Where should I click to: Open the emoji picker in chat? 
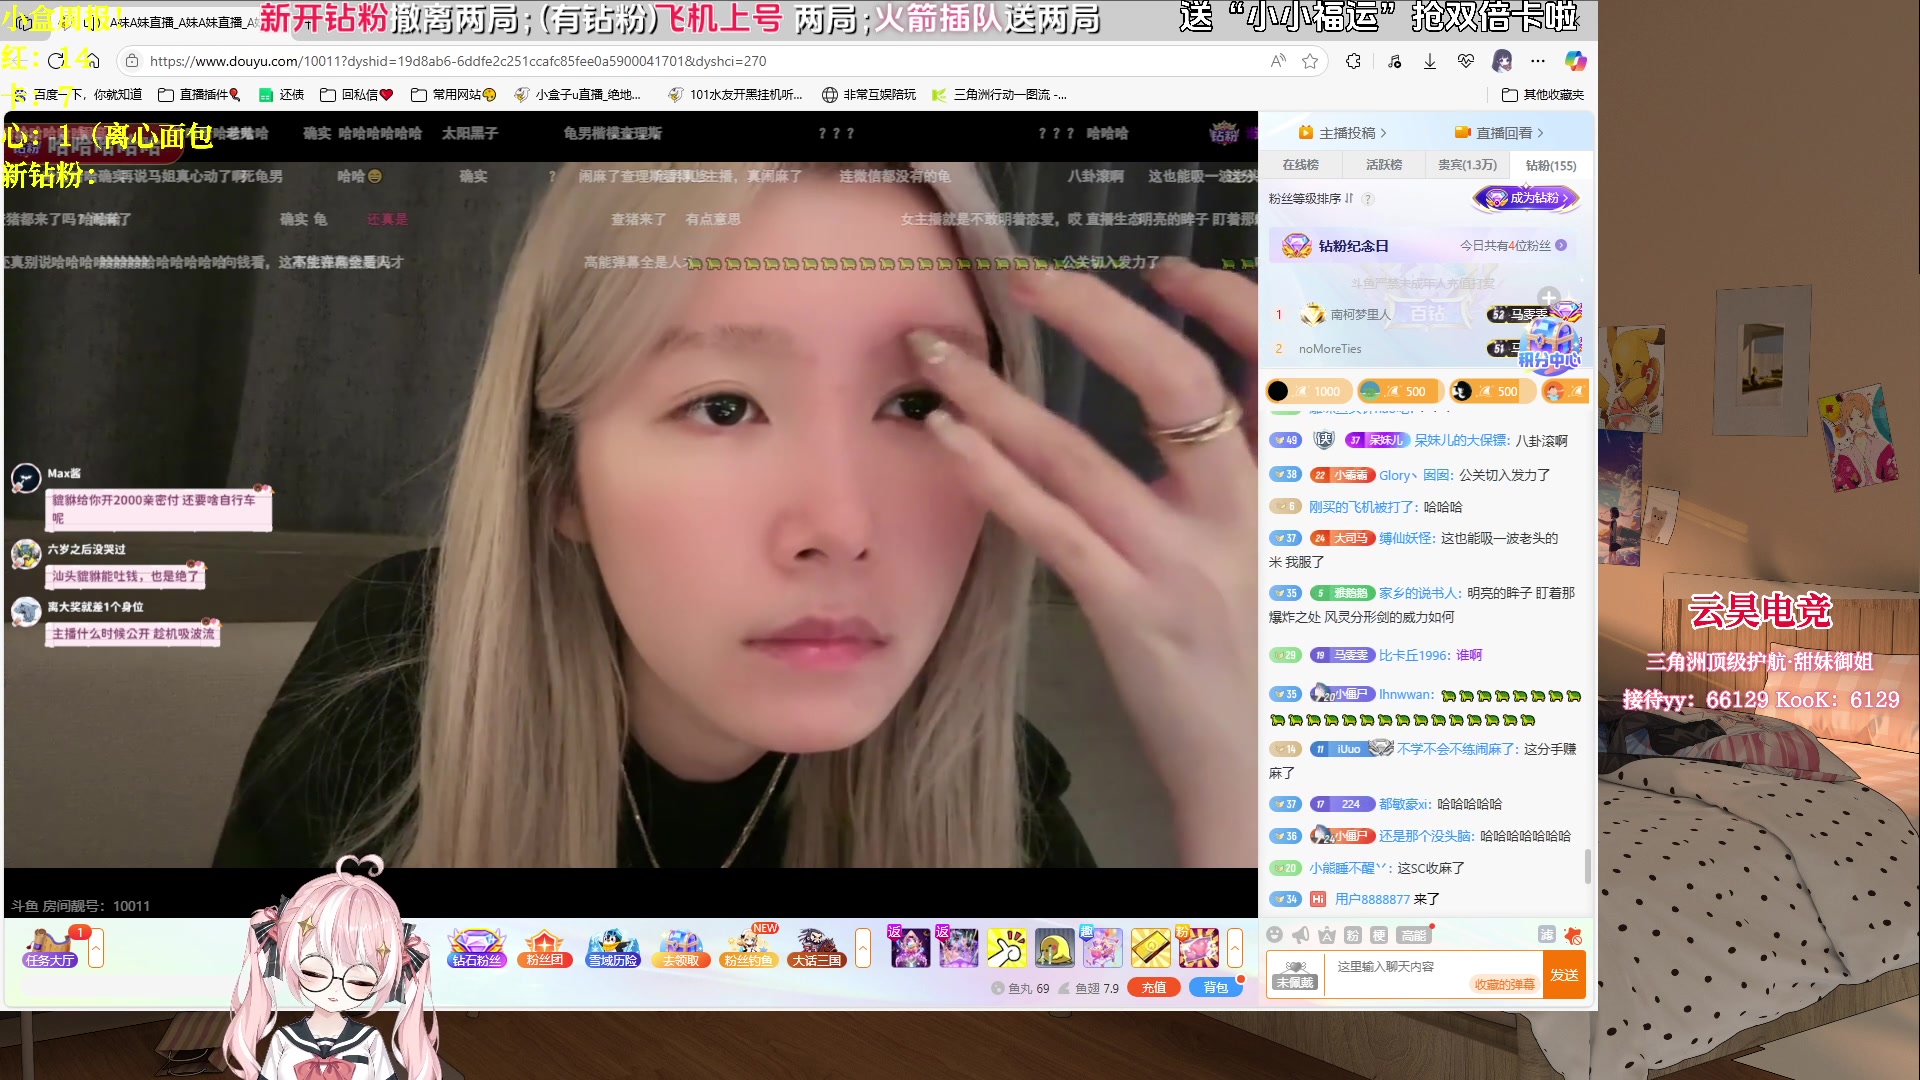pos(1274,935)
